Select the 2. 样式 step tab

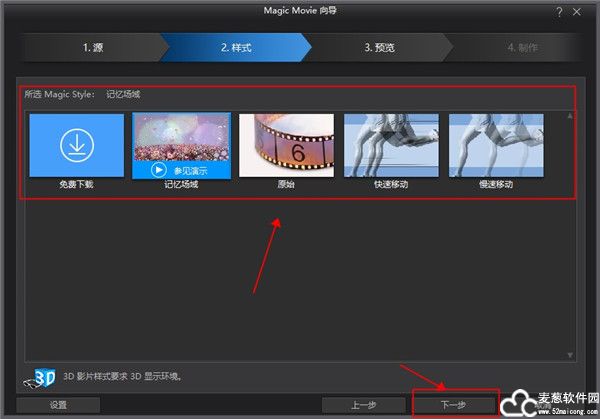(237, 47)
